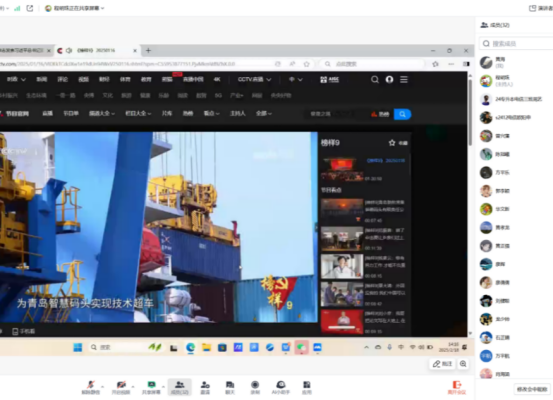Click the browser search box beside address bar
Screen dimensions: 553x400
coord(373,64)
